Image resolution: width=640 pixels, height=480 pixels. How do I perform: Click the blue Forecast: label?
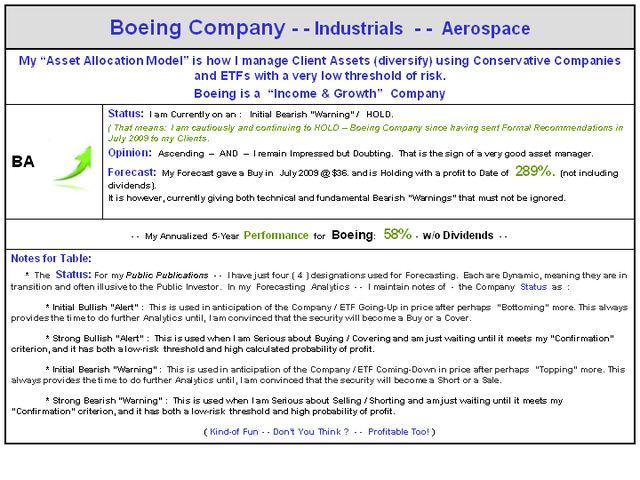(x=131, y=172)
